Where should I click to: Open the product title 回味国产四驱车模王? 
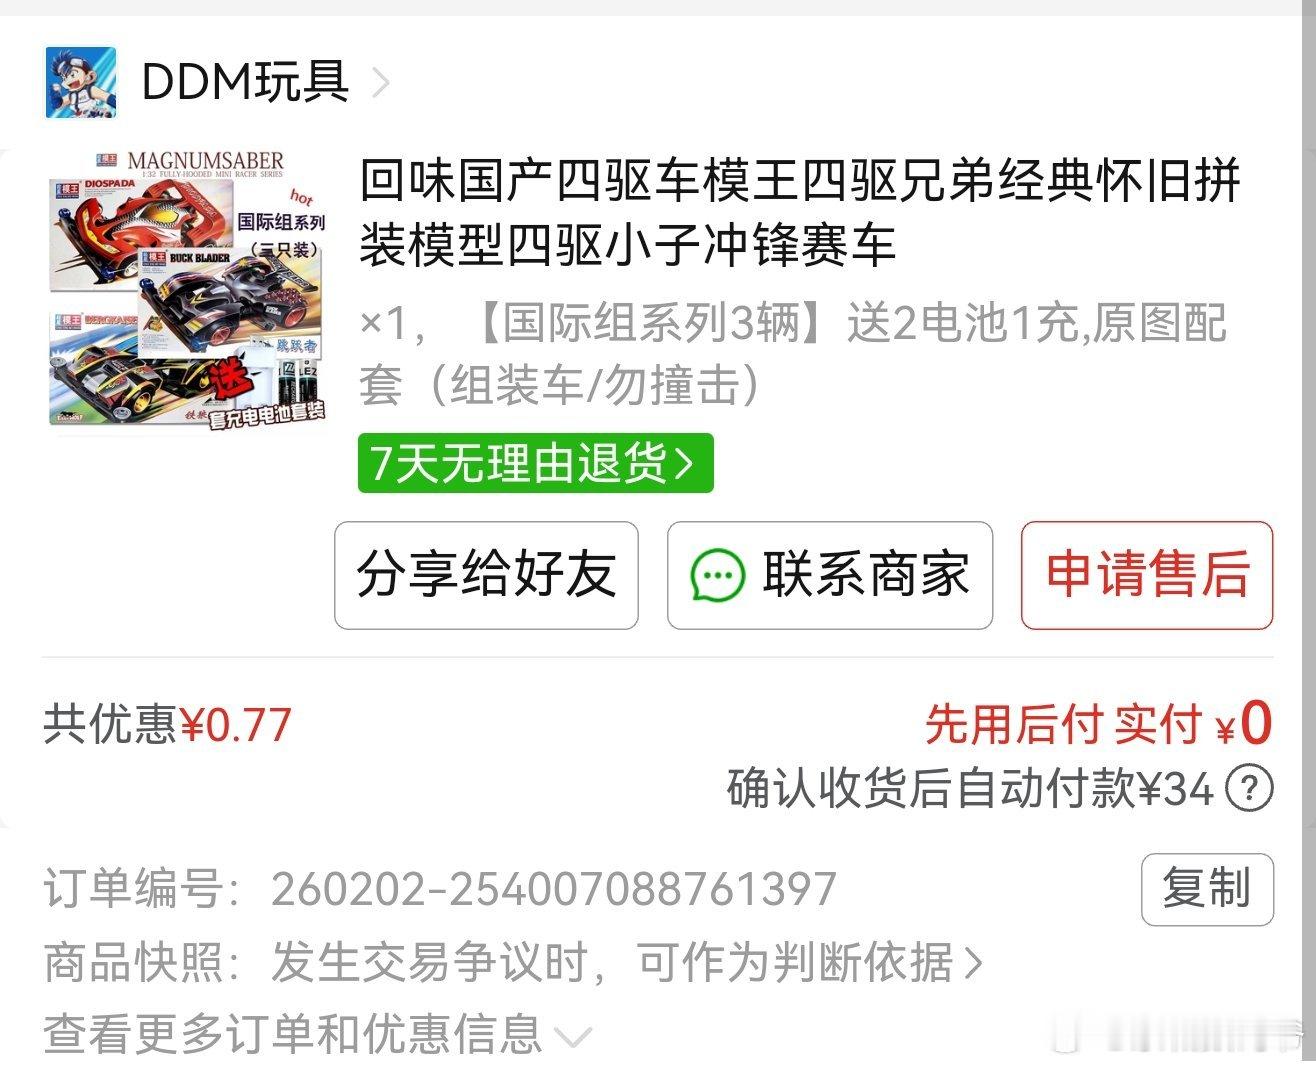point(800,213)
